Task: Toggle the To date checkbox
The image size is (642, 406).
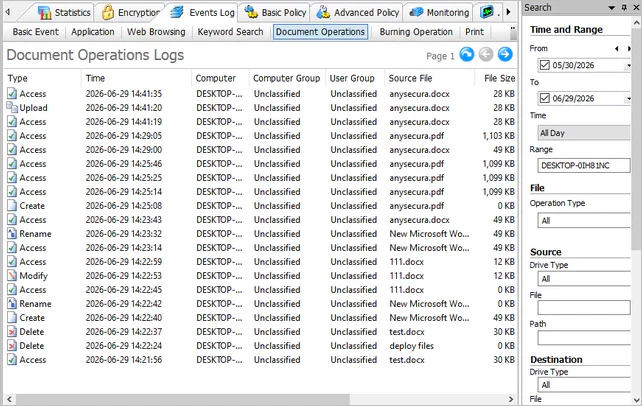Action: tap(544, 98)
